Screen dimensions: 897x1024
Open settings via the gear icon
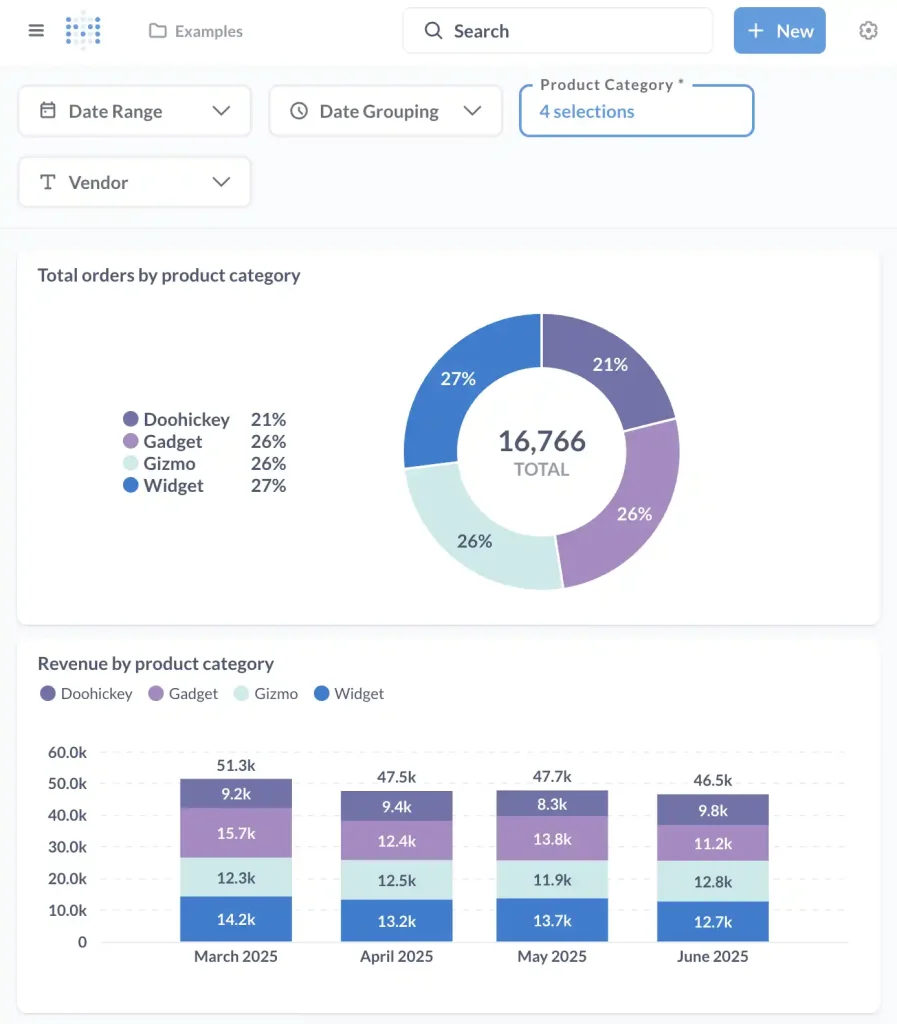click(868, 31)
